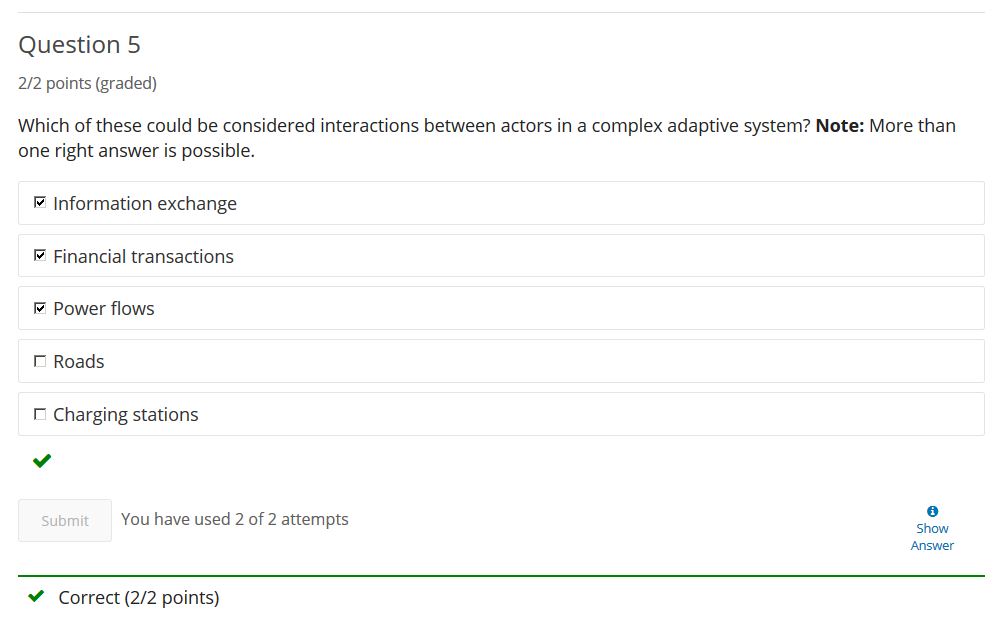Click the Submit button
This screenshot has width=1005, height=623.
65,520
